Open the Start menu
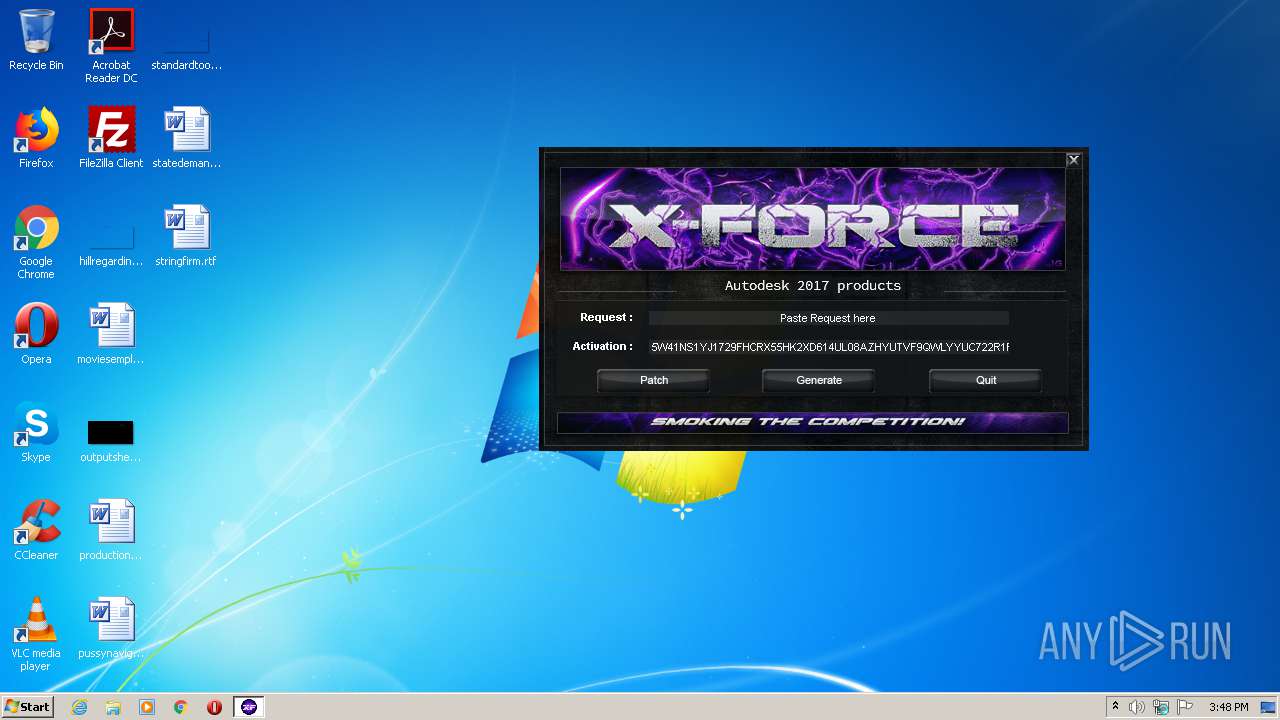Screen dimensions: 1280x720 point(27,707)
